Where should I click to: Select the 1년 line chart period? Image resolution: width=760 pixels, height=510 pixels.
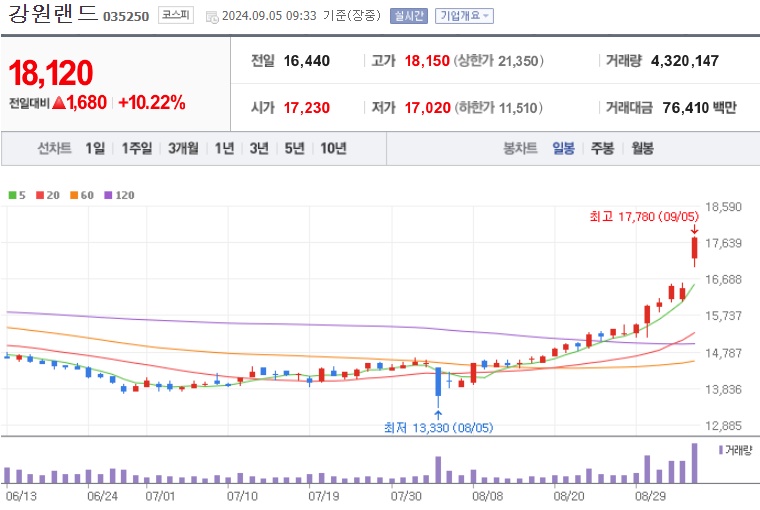[224, 148]
